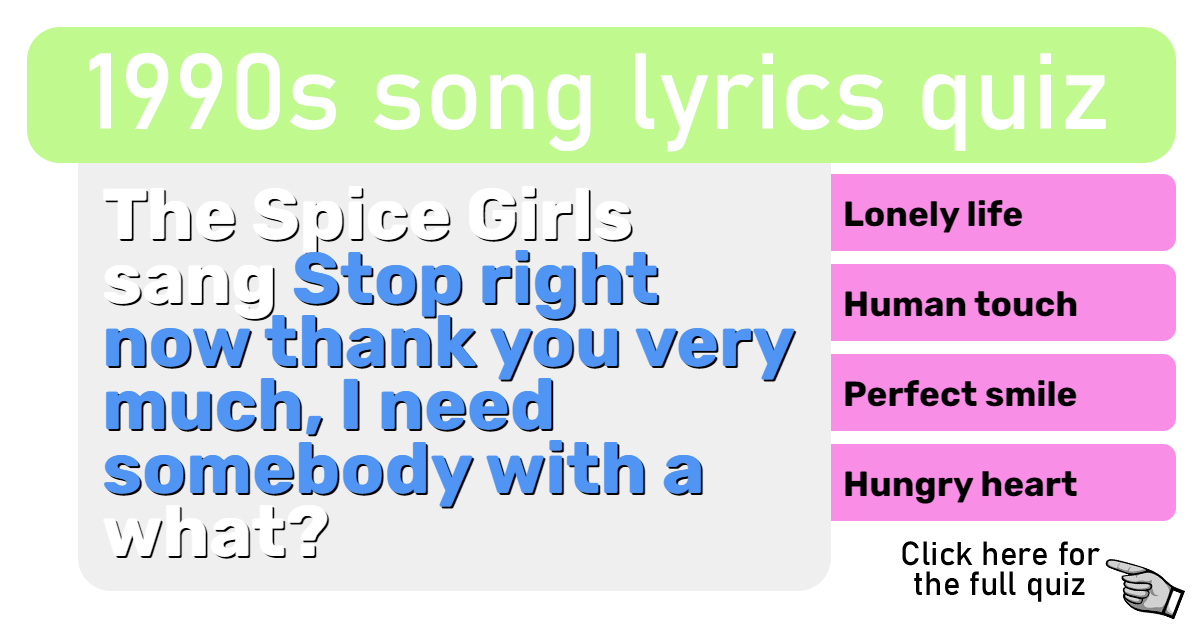Click the the full quiz text line
Image resolution: width=1200 pixels, height=628 pixels.
tap(999, 584)
